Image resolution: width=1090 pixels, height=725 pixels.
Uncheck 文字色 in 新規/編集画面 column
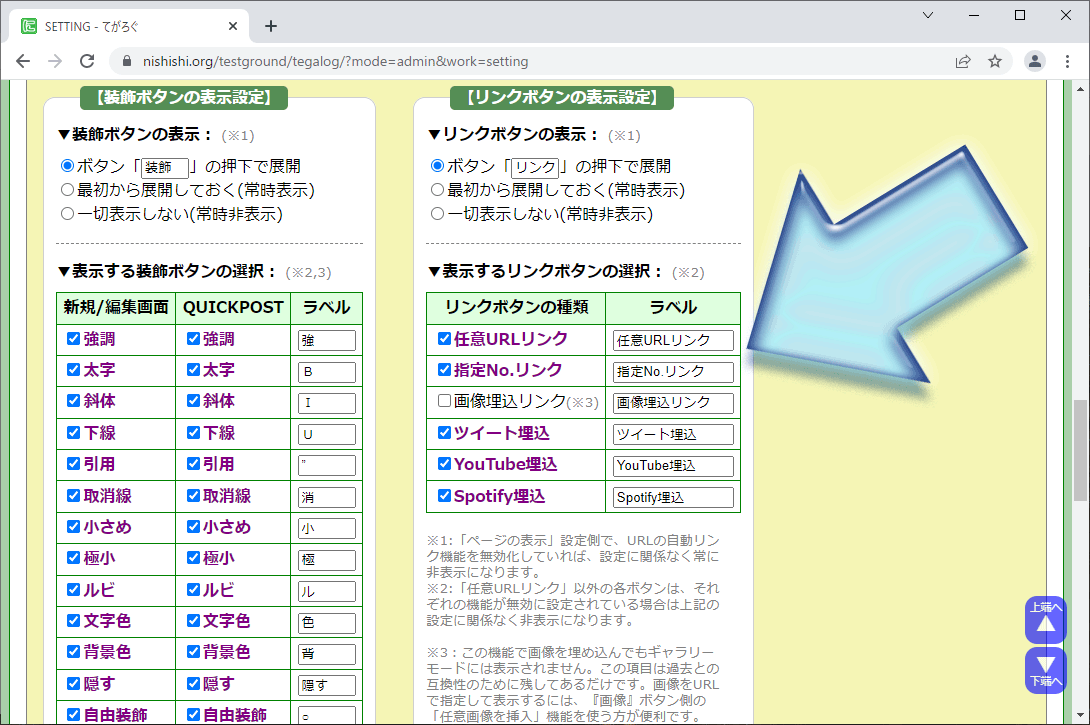pyautogui.click(x=73, y=620)
